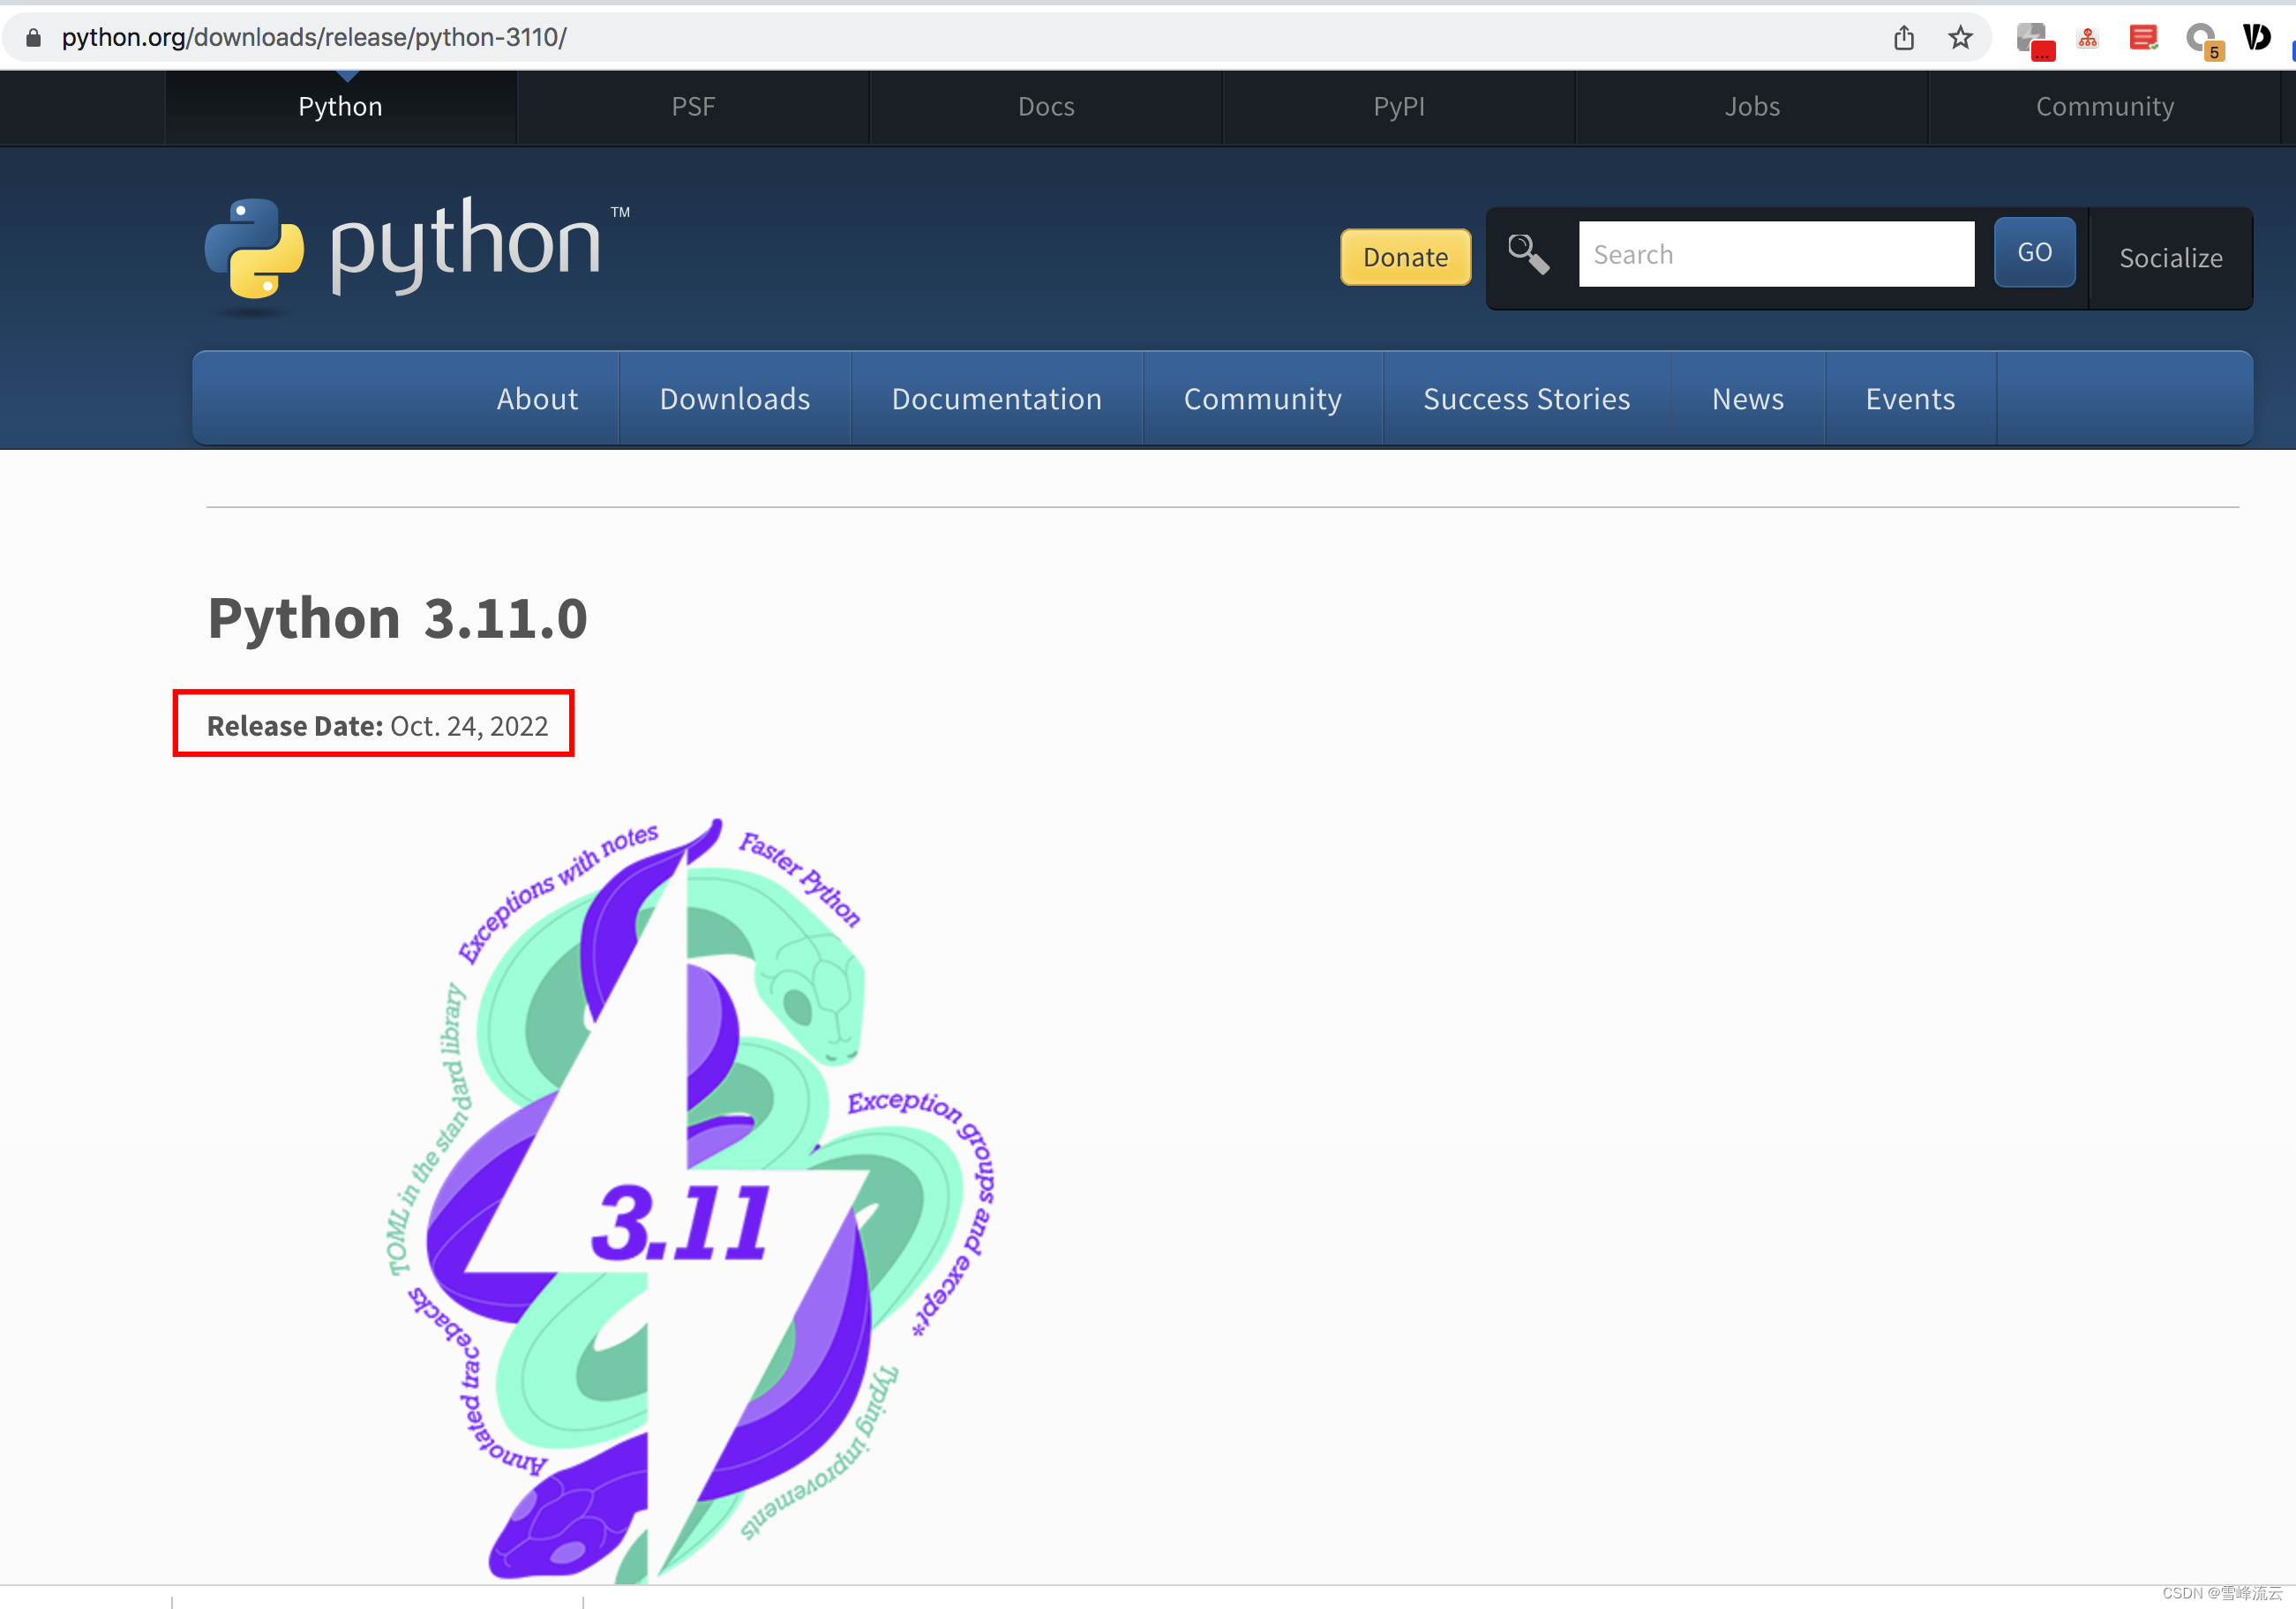
Task: Click inside the Search text field
Action: pos(1775,255)
